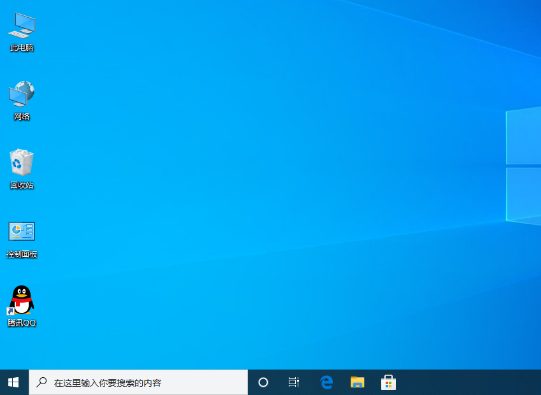
Task: Open the Windows Start menu
Action: tap(14, 382)
